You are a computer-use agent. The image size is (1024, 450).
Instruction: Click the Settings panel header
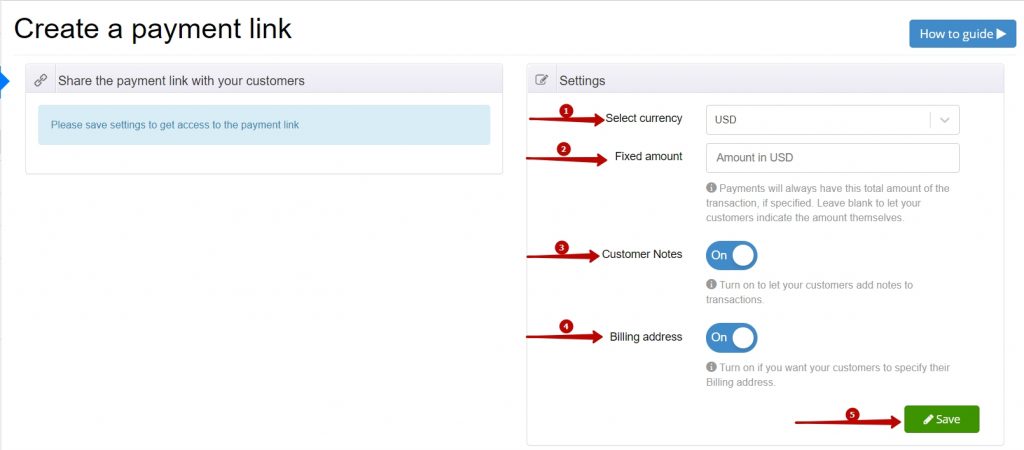coord(765,80)
